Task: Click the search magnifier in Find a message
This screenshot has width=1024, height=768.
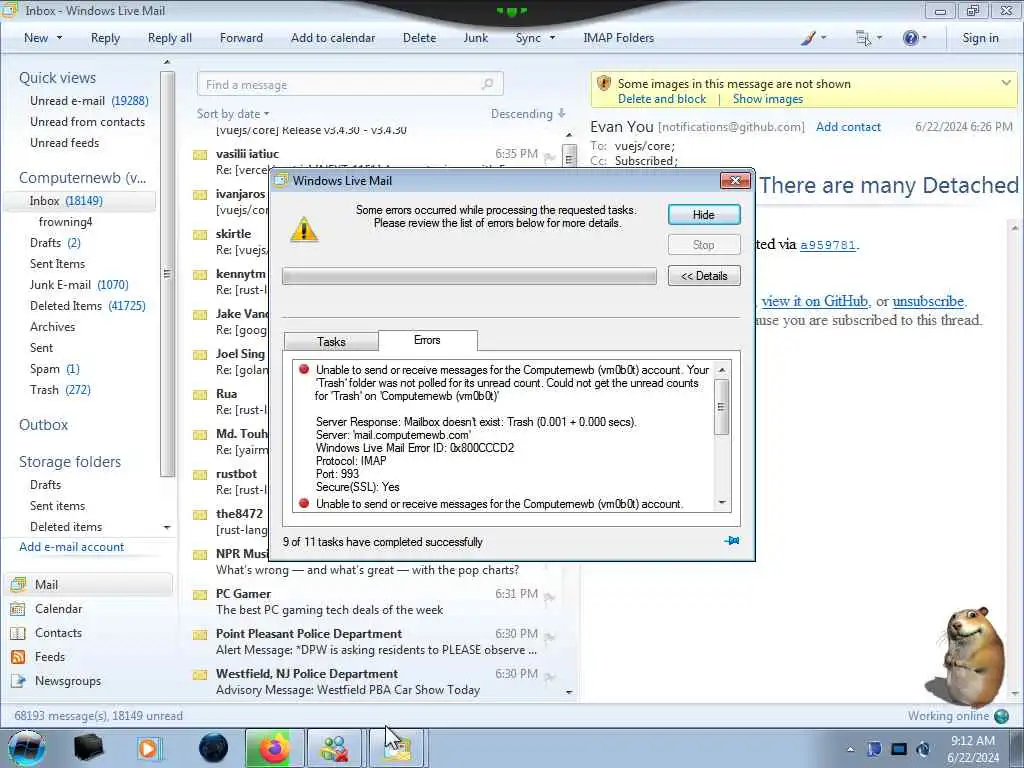Action: (487, 84)
